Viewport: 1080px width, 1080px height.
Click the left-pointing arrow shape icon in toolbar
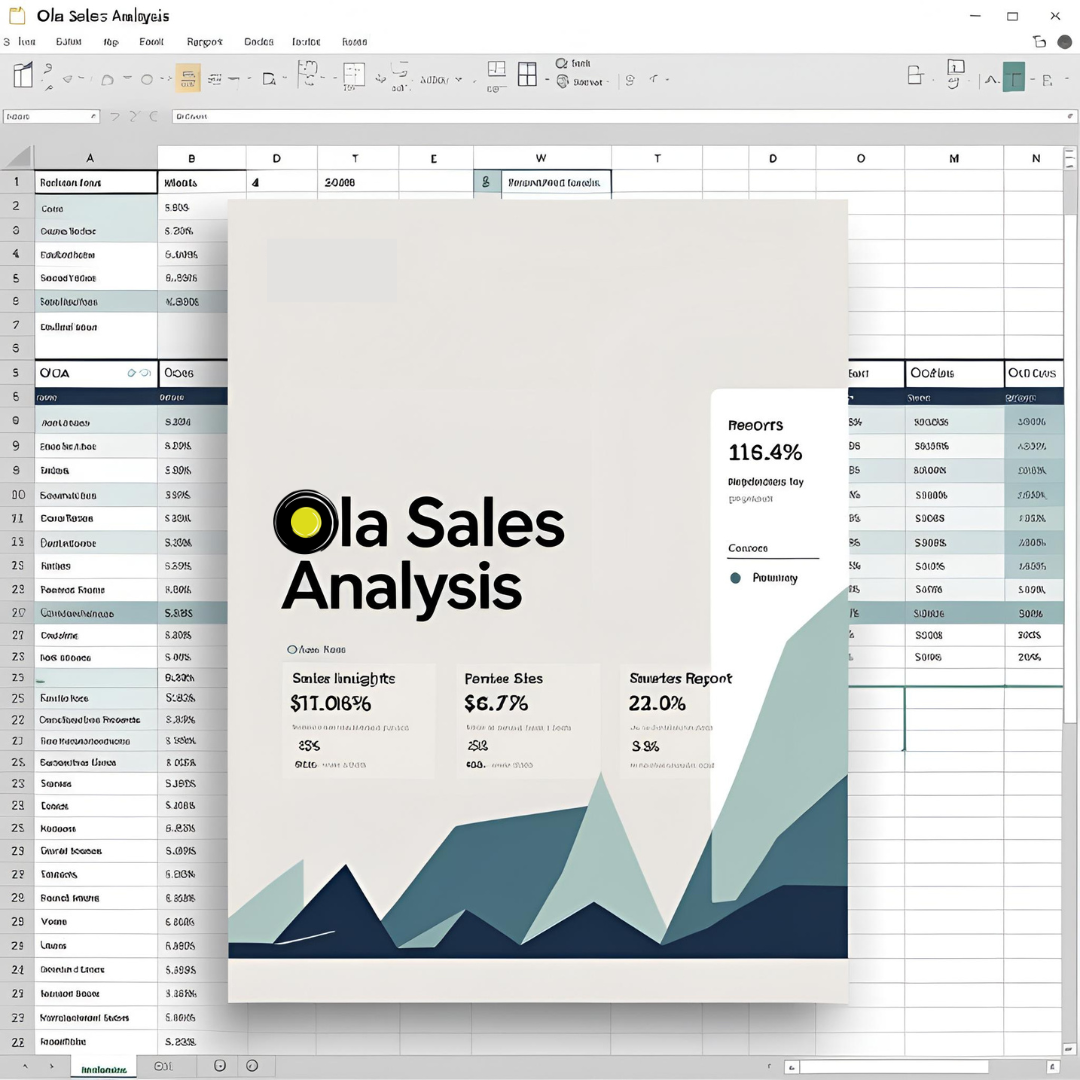(x=68, y=79)
